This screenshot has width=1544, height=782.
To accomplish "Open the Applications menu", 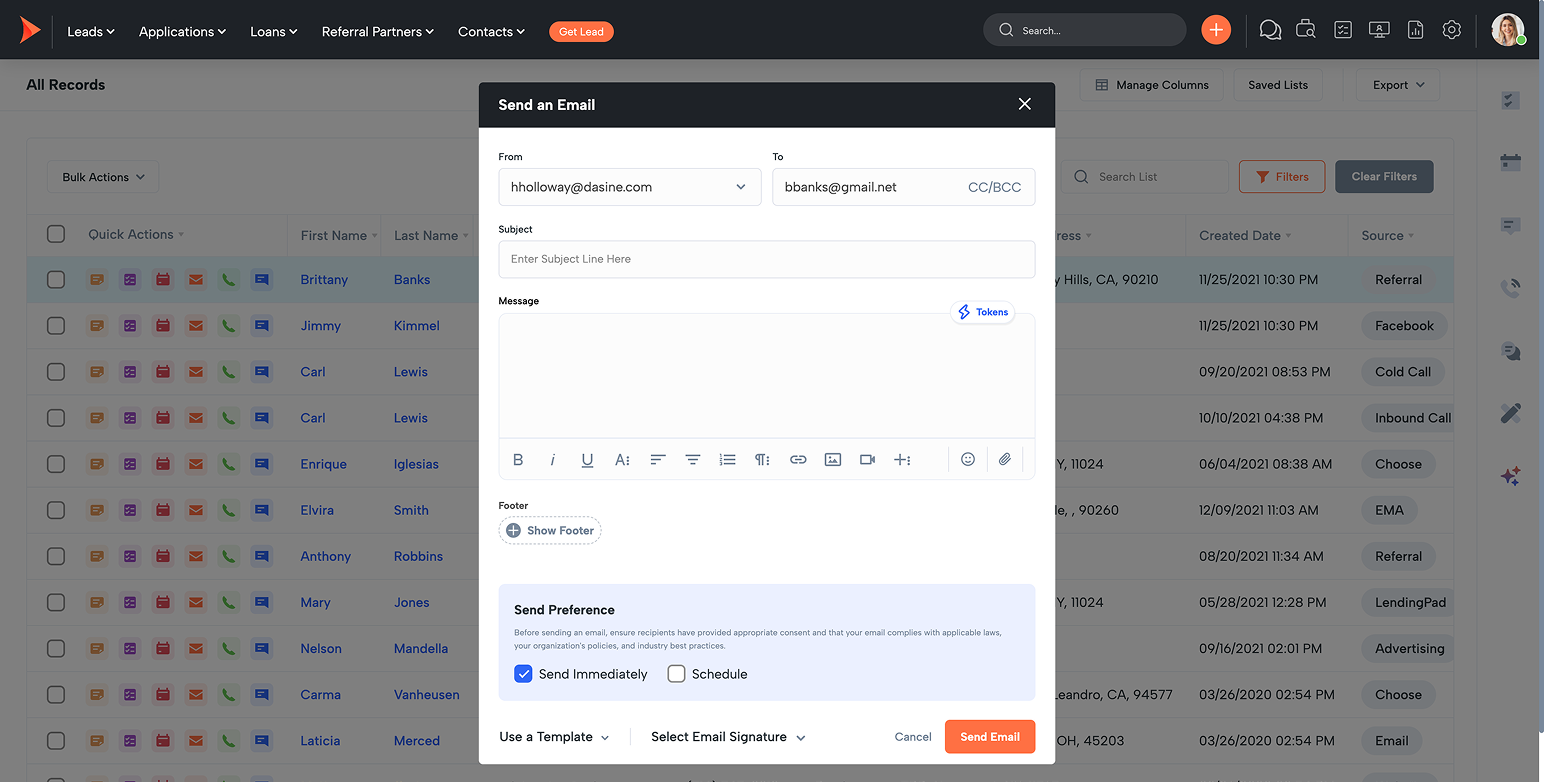I will pos(182,31).
